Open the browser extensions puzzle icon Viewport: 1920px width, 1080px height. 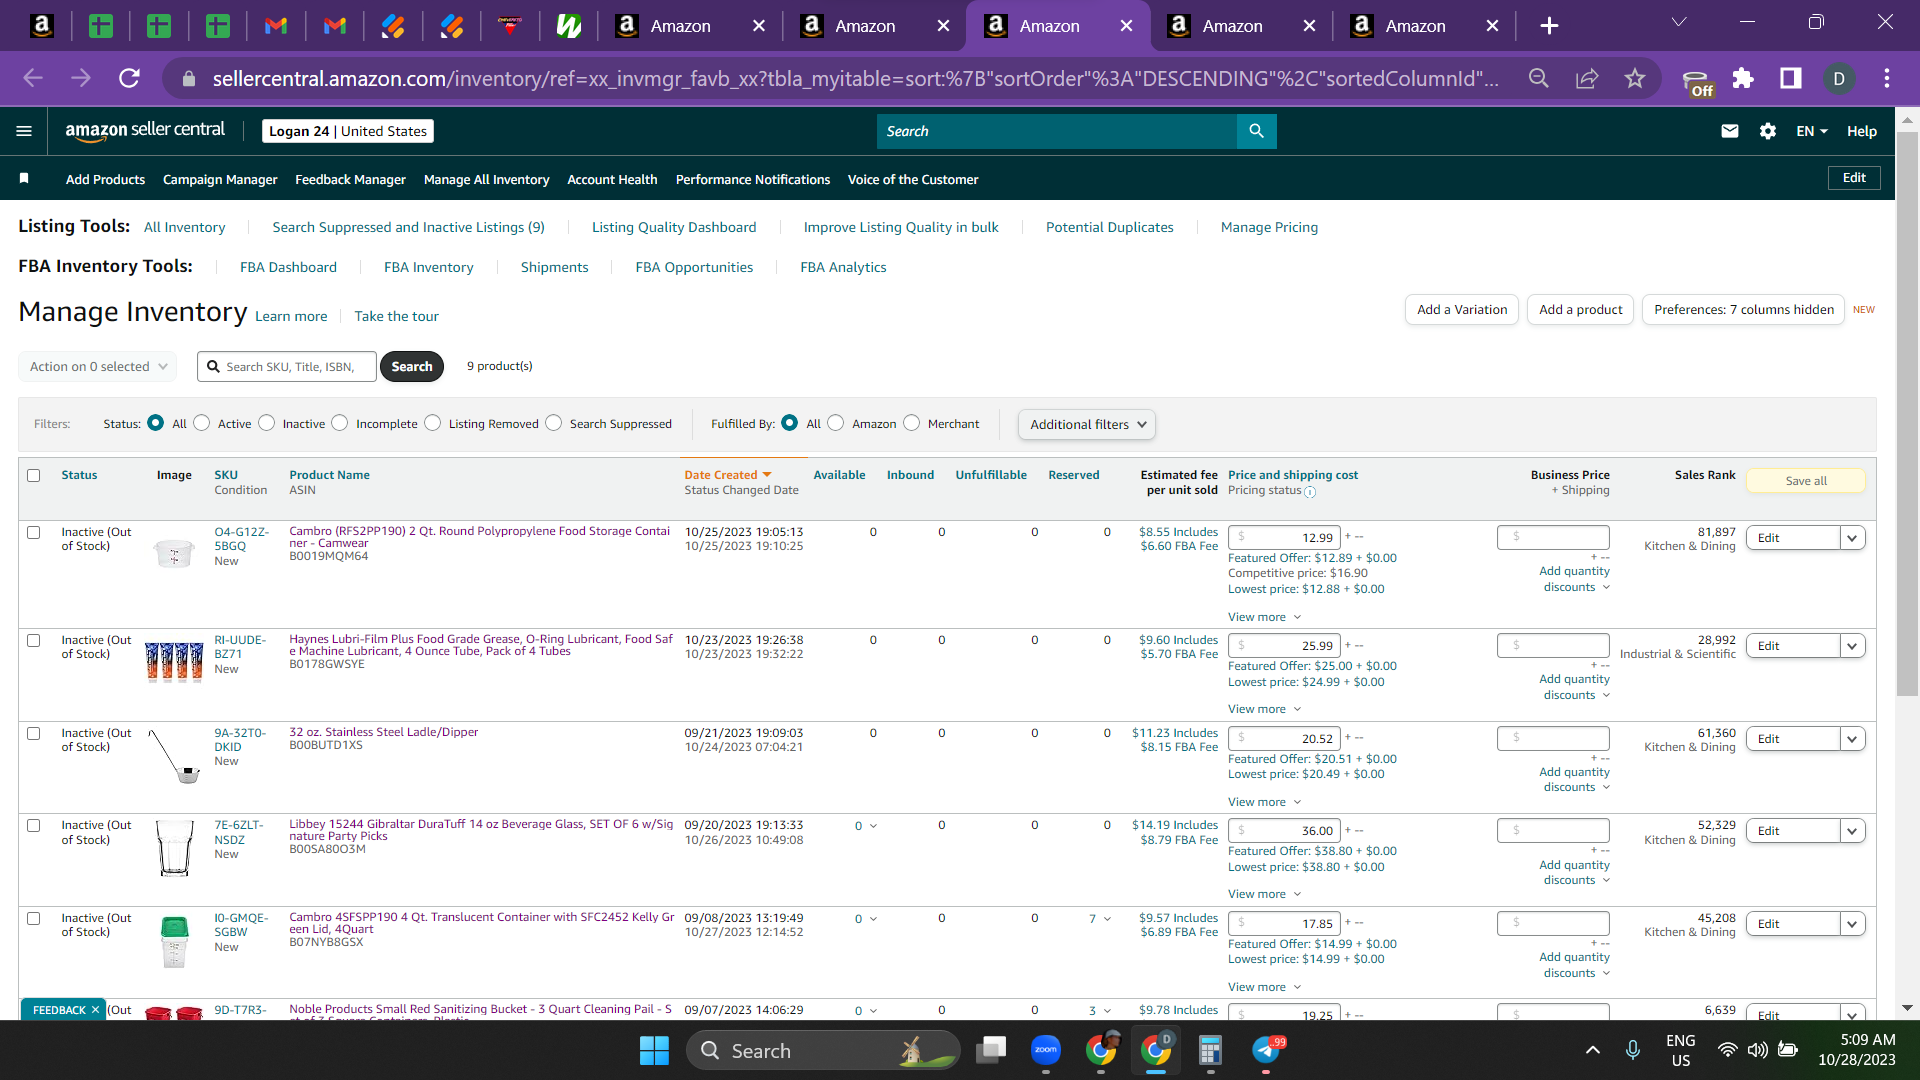pos(1743,78)
